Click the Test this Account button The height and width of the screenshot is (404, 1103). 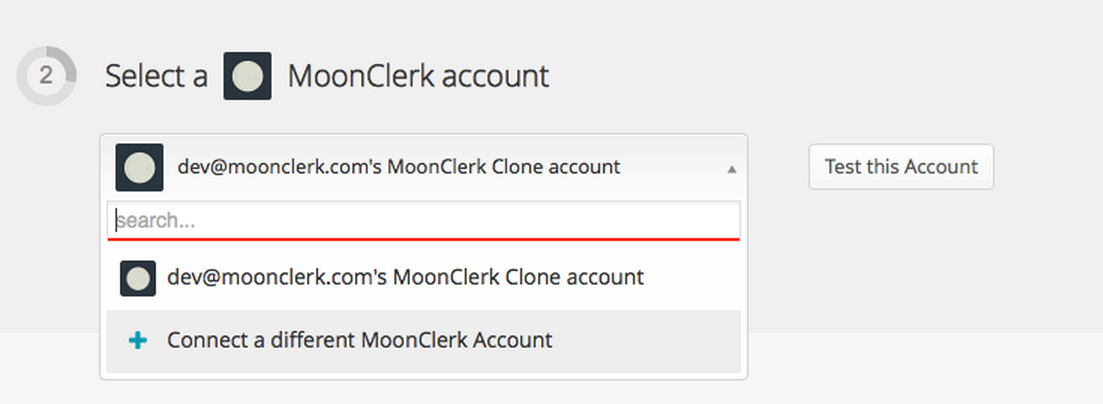click(901, 167)
